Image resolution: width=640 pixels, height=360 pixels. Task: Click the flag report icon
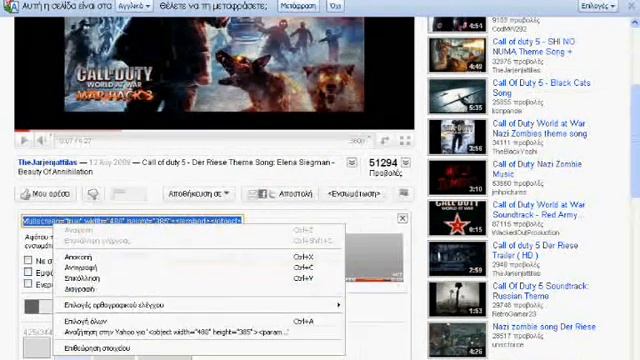pos(404,193)
